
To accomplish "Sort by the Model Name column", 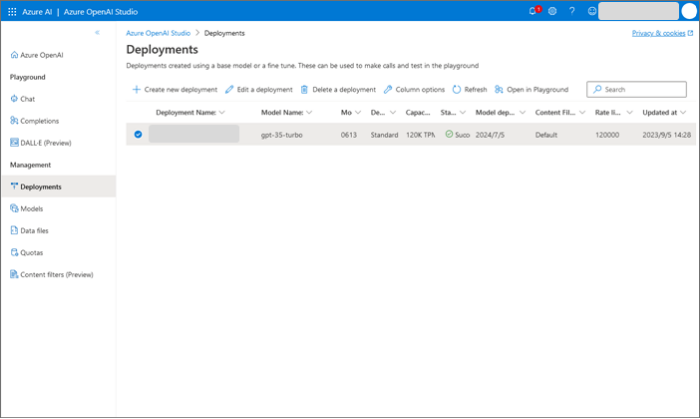I will click(286, 112).
